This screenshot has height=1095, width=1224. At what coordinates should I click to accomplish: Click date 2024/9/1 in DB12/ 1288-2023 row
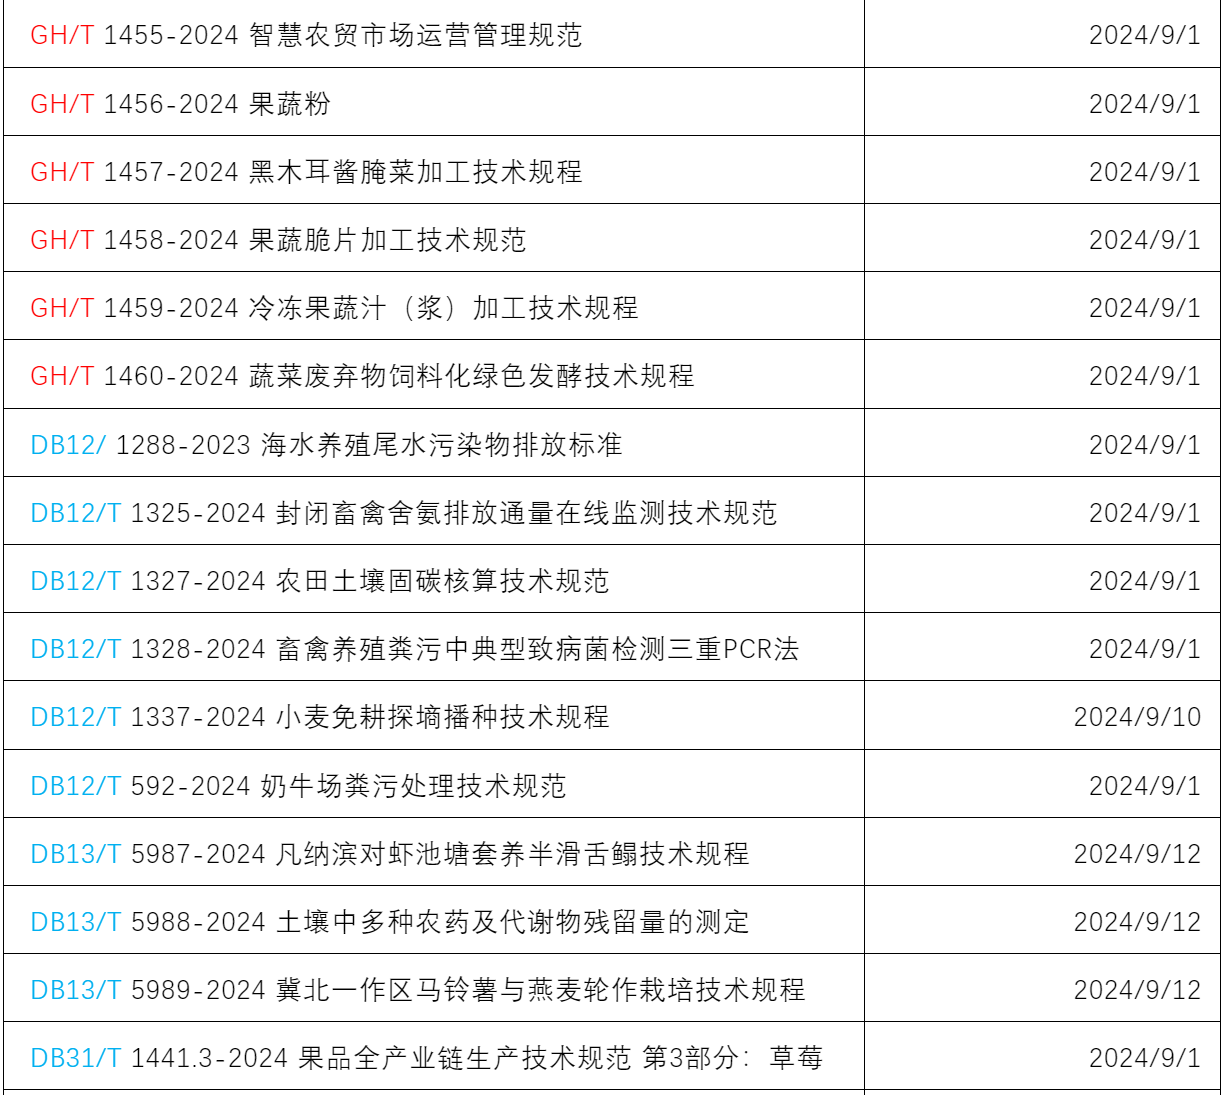pyautogui.click(x=1145, y=445)
